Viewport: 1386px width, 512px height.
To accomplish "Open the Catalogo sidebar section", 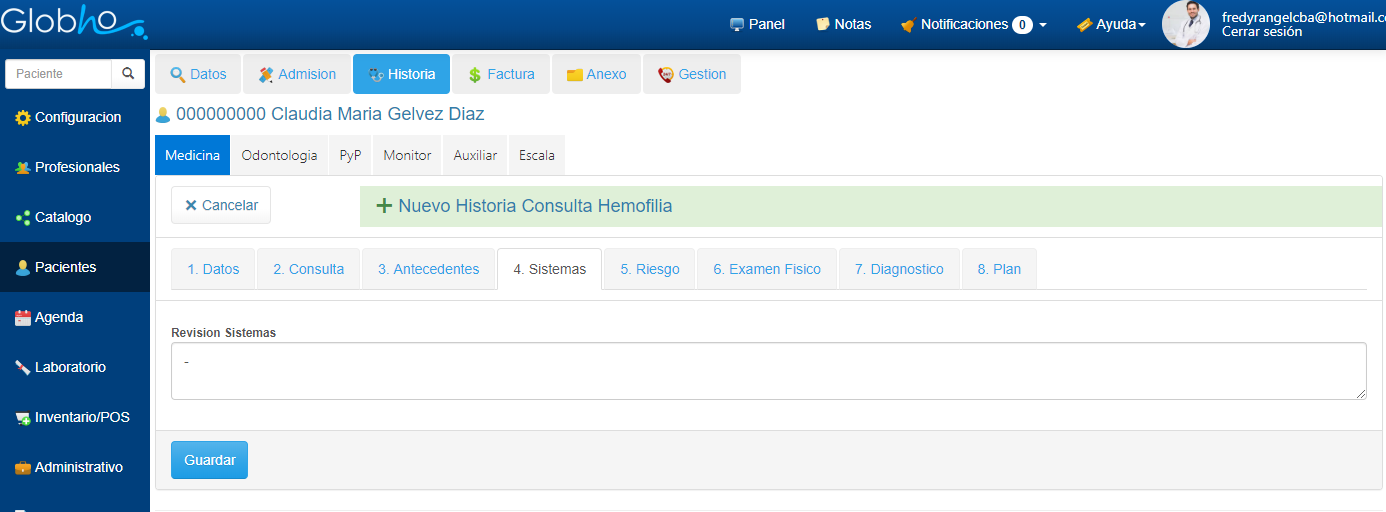I will (x=62, y=217).
